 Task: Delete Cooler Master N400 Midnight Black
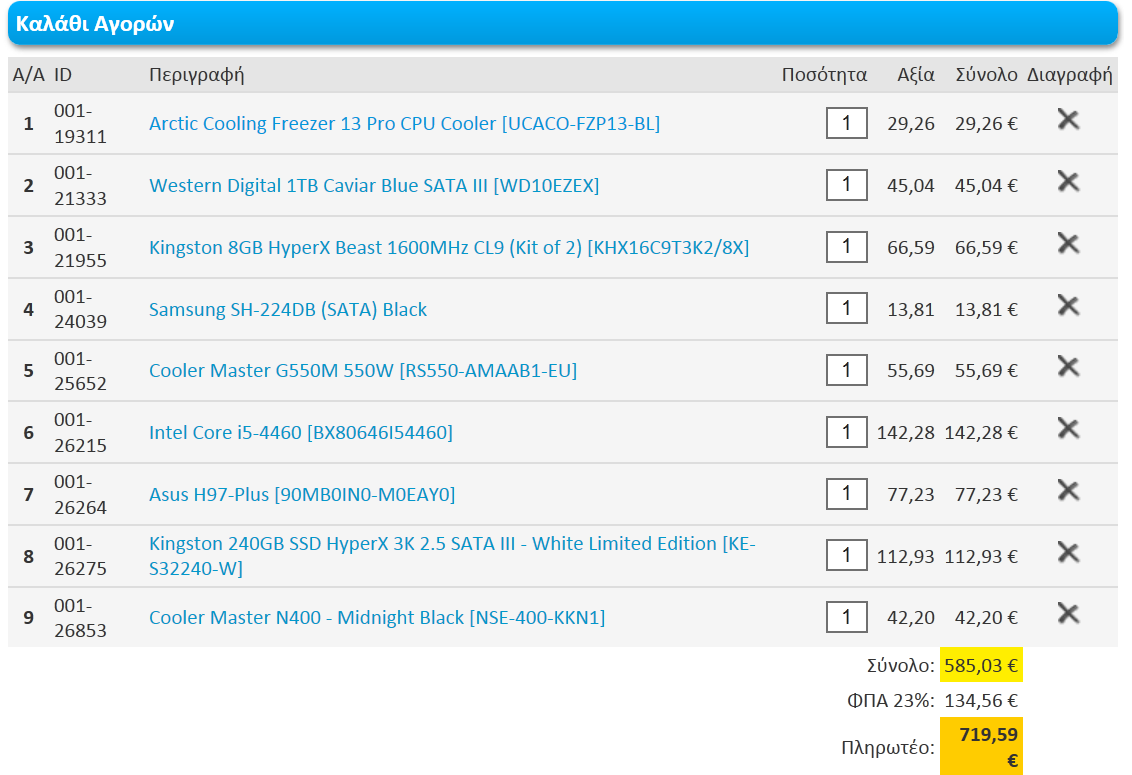pos(1068,614)
